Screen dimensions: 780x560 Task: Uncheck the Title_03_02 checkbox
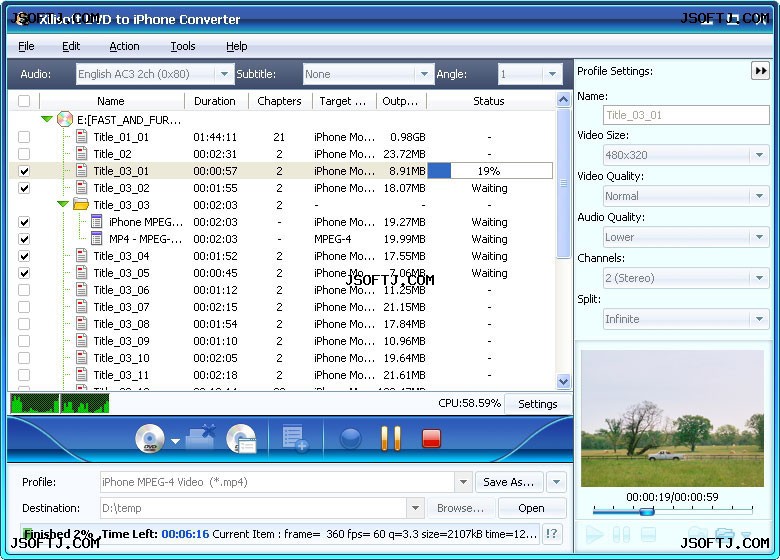[x=24, y=188]
